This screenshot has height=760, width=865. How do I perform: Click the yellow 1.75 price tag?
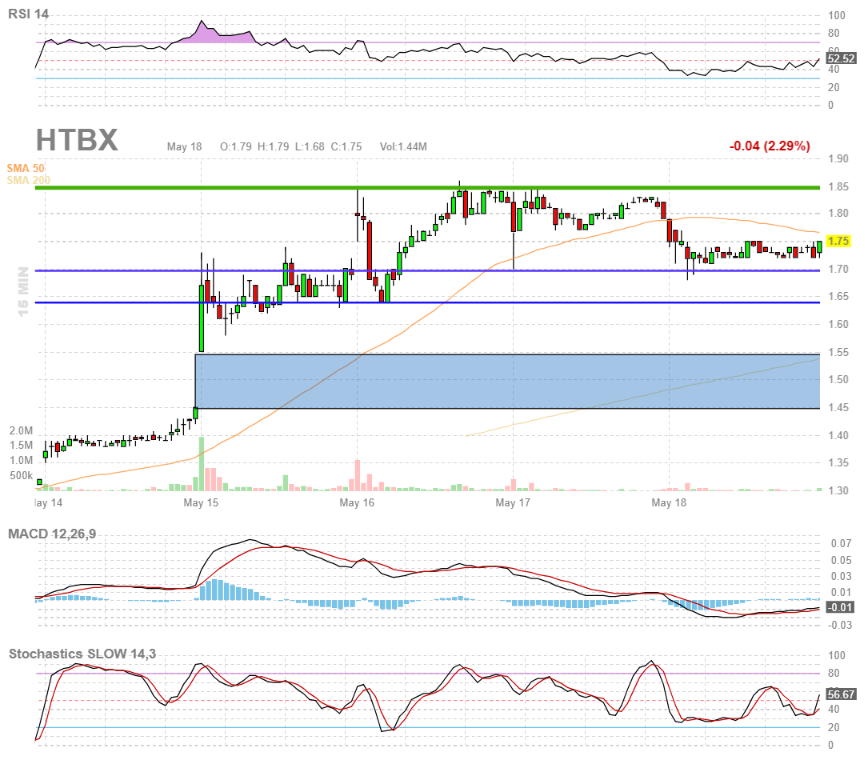click(x=840, y=241)
